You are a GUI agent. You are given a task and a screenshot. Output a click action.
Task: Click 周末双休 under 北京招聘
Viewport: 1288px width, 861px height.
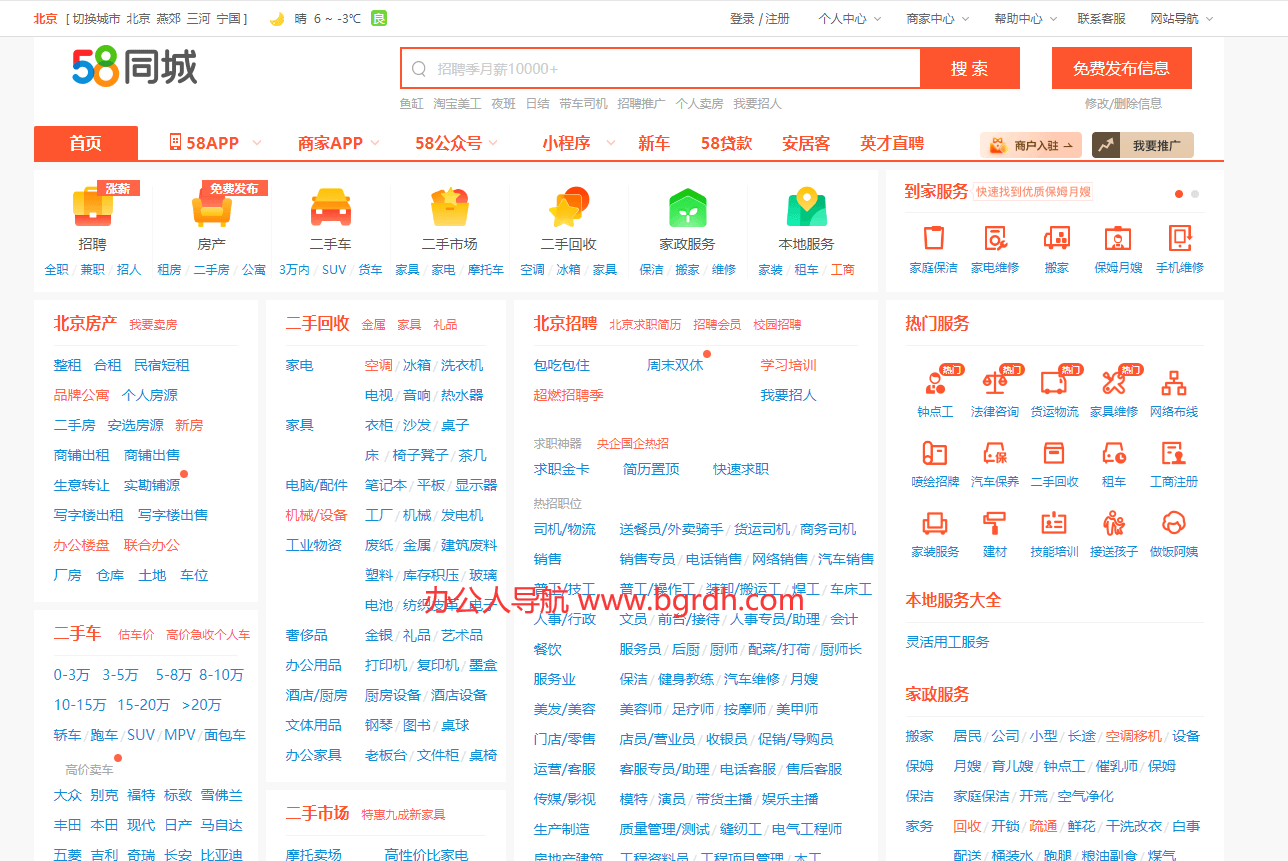675,365
